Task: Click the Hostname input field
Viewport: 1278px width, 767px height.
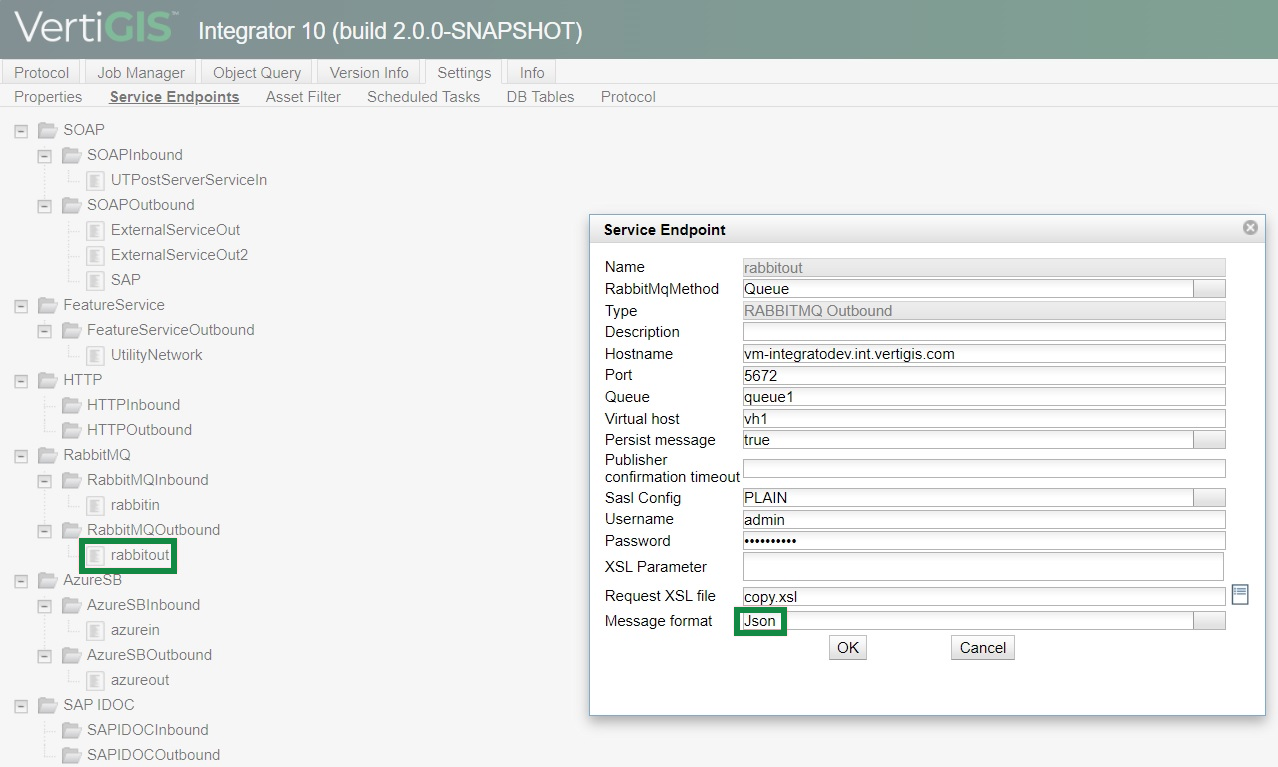Action: coord(984,354)
